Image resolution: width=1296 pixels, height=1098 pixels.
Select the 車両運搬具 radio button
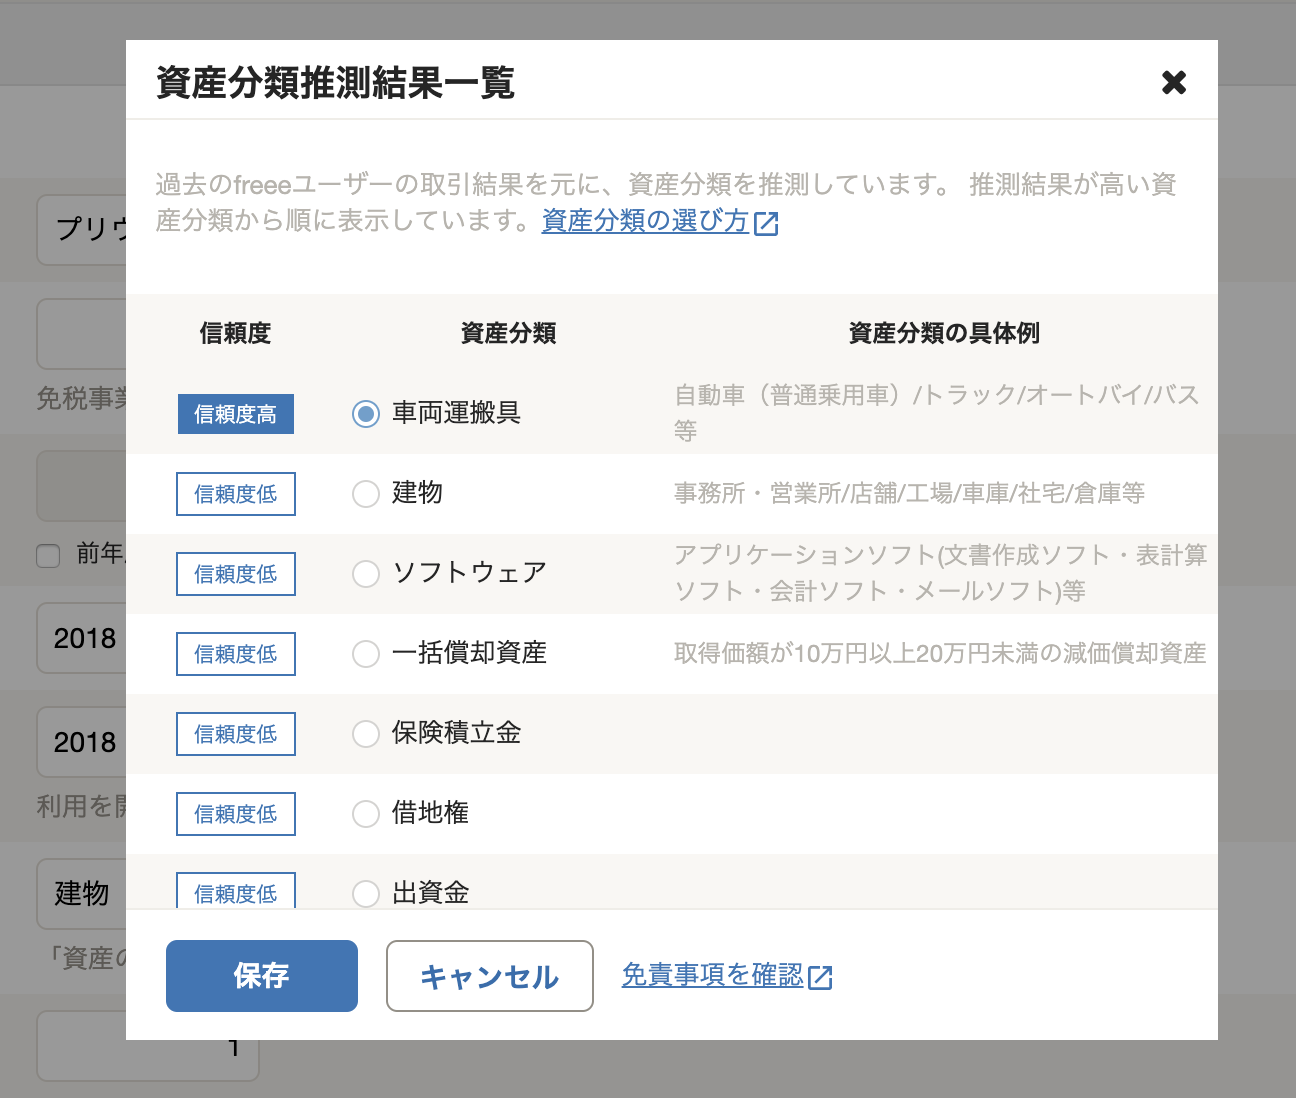pyautogui.click(x=366, y=413)
